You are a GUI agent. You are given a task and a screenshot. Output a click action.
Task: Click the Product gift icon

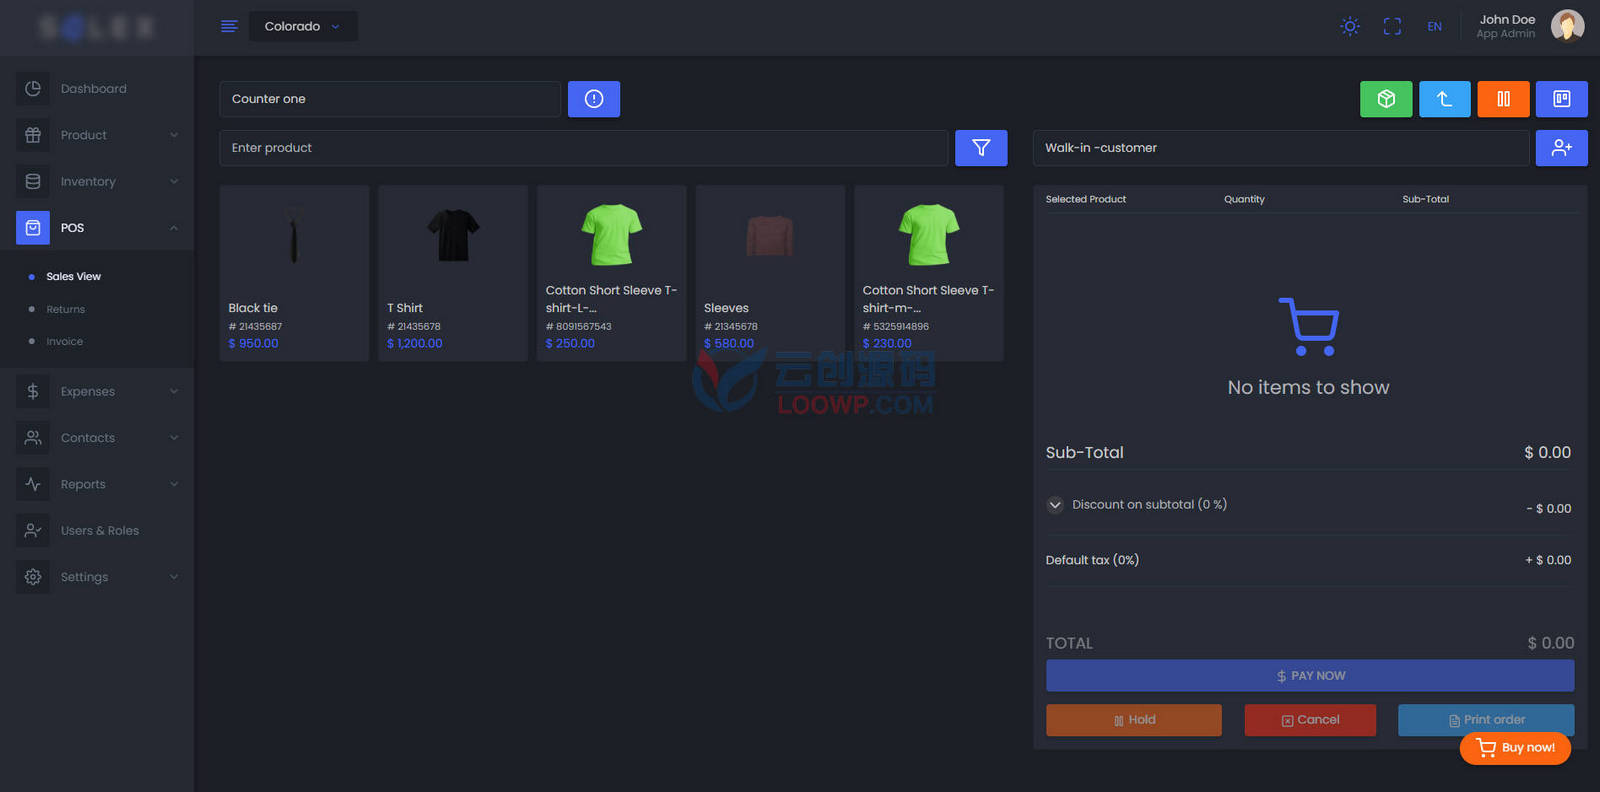pyautogui.click(x=33, y=135)
